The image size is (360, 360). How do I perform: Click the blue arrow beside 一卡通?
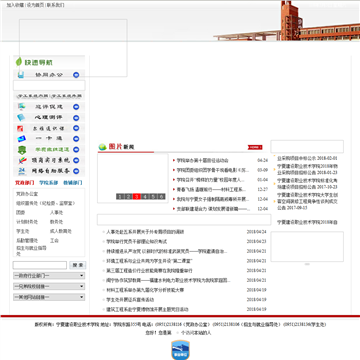pyautogui.click(x=76, y=139)
